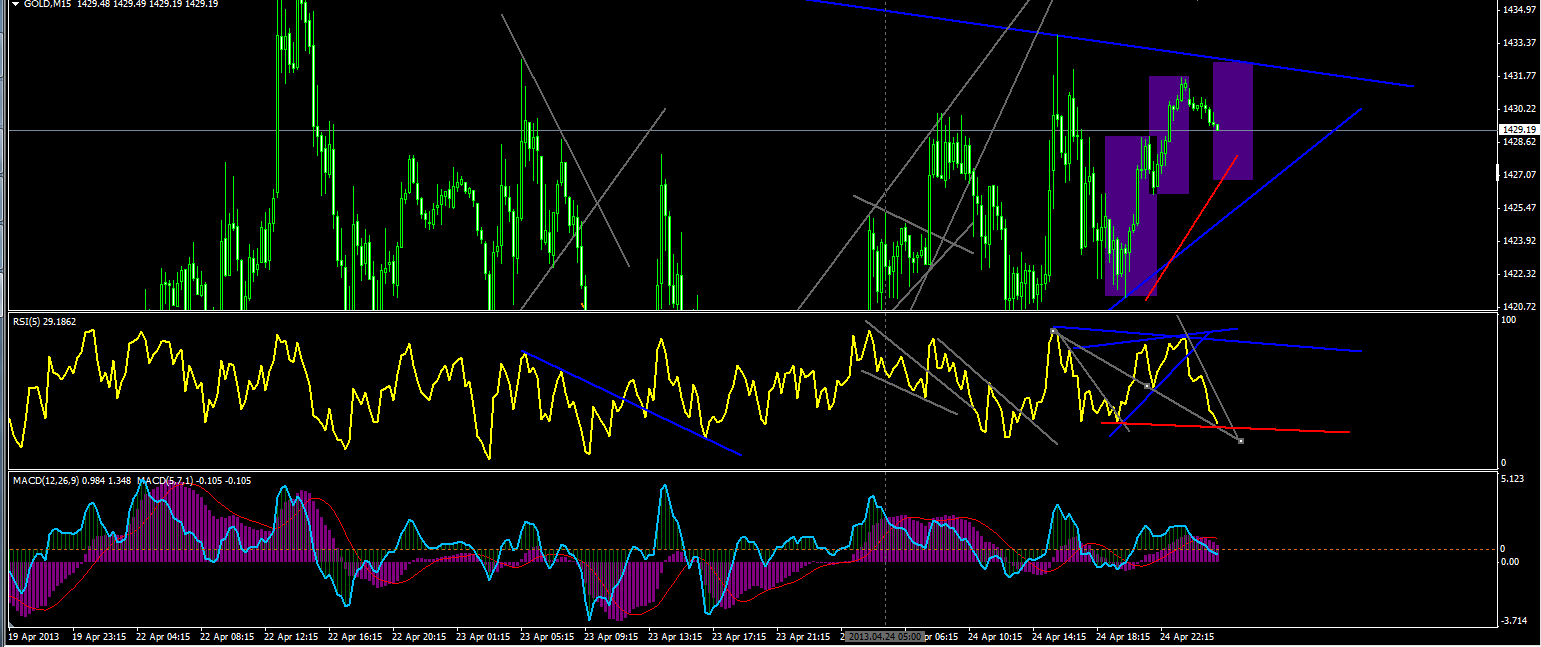Click the middle anchor handle of selected RSI trendline
1541x647 pixels.
[1147, 386]
